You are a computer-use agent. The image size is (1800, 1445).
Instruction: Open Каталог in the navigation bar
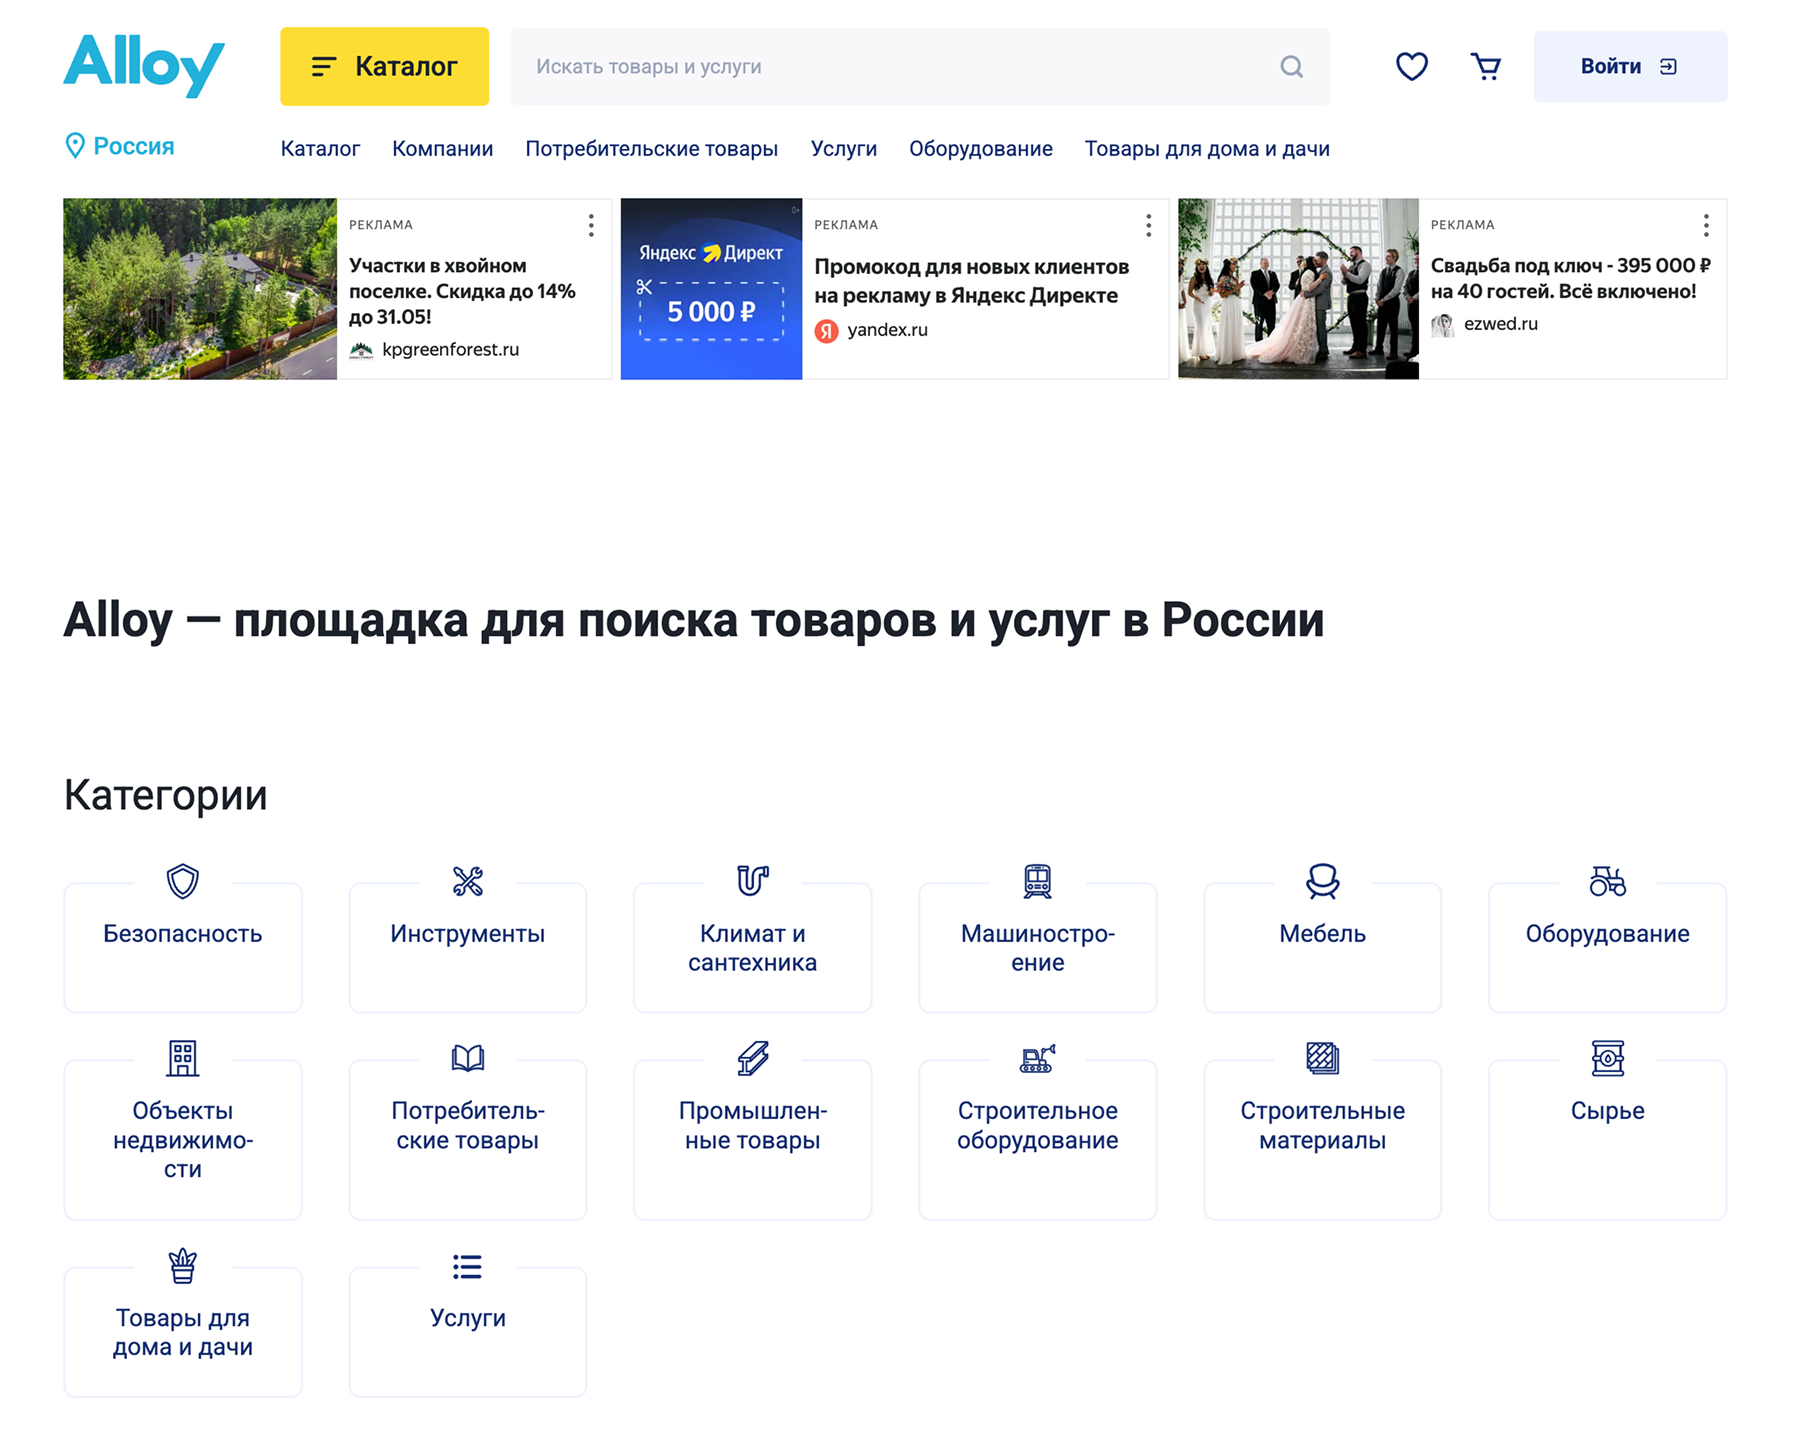tap(320, 149)
